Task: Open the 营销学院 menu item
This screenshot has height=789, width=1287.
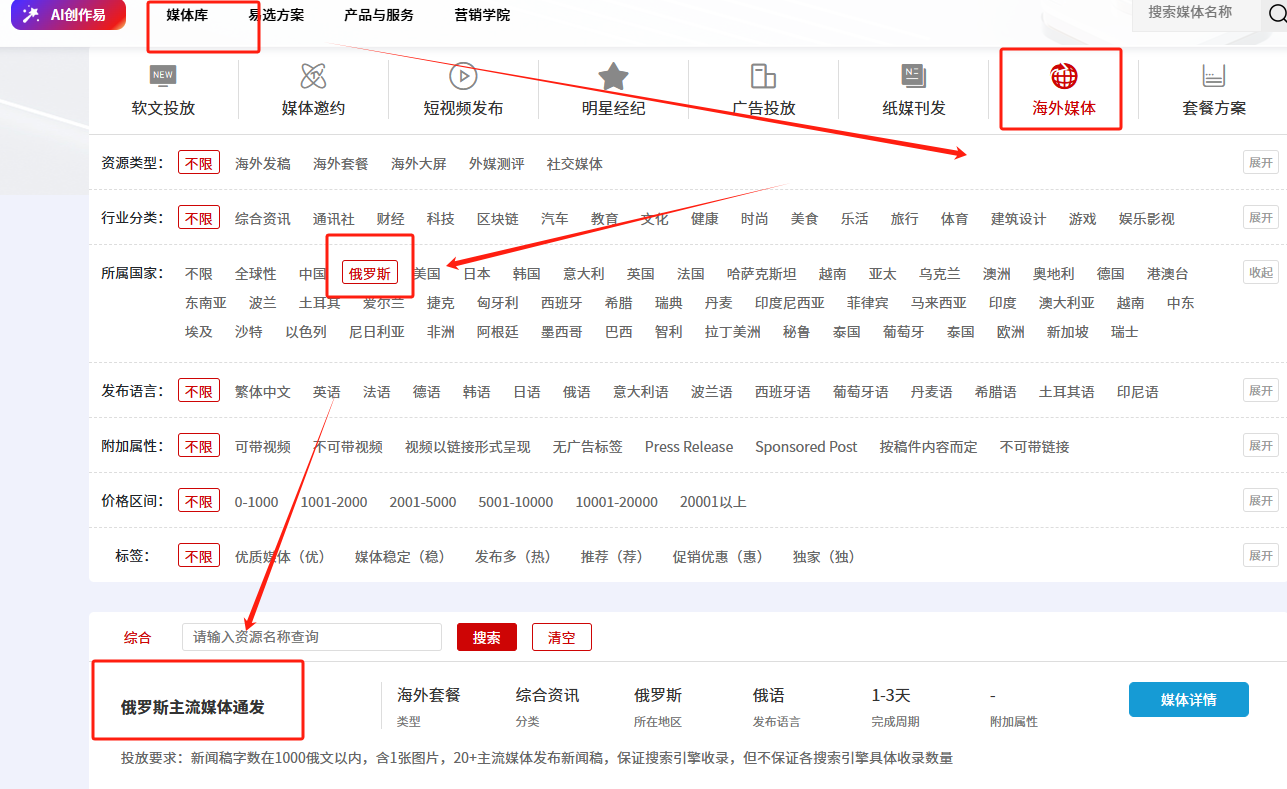Action: pos(481,15)
